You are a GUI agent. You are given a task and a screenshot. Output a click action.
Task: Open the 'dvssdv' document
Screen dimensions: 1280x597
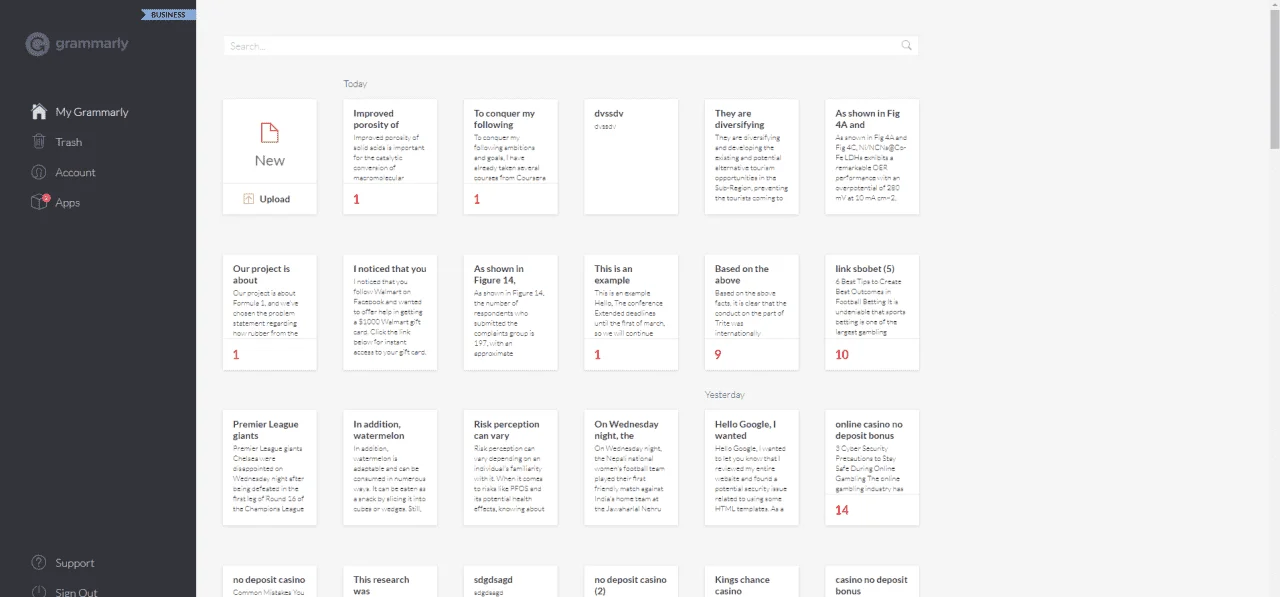[x=631, y=156]
